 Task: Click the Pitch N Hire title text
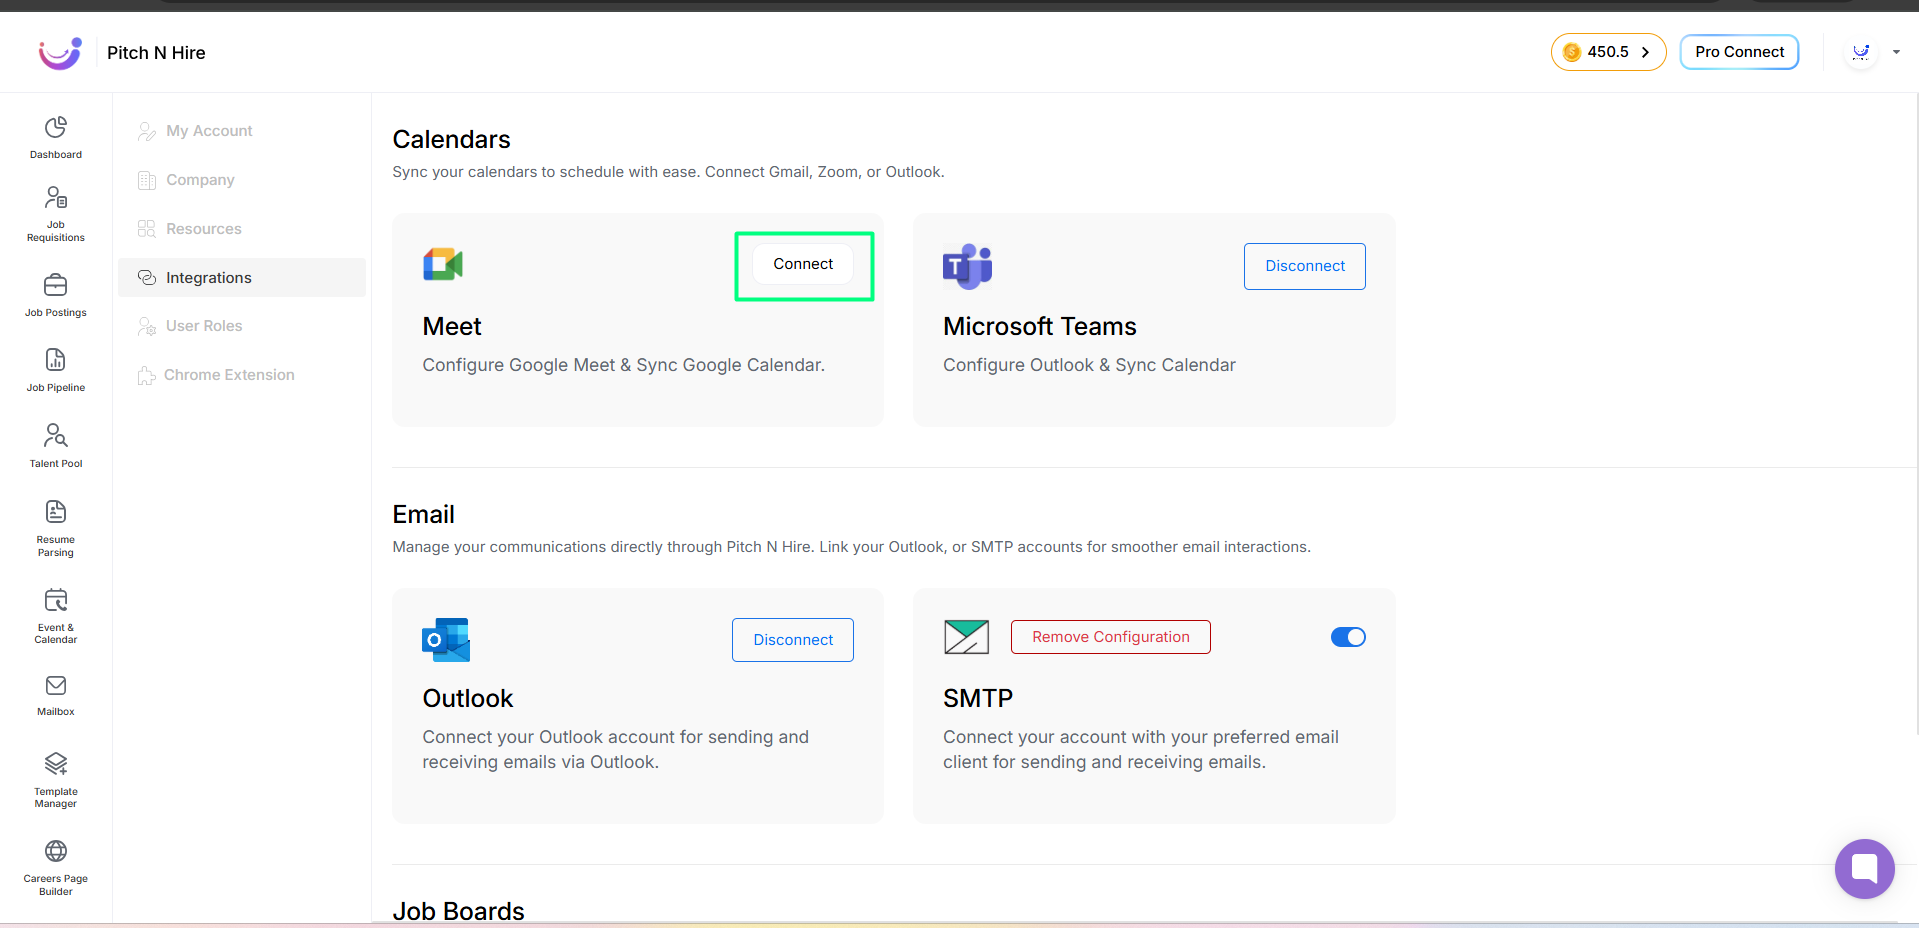tap(156, 53)
